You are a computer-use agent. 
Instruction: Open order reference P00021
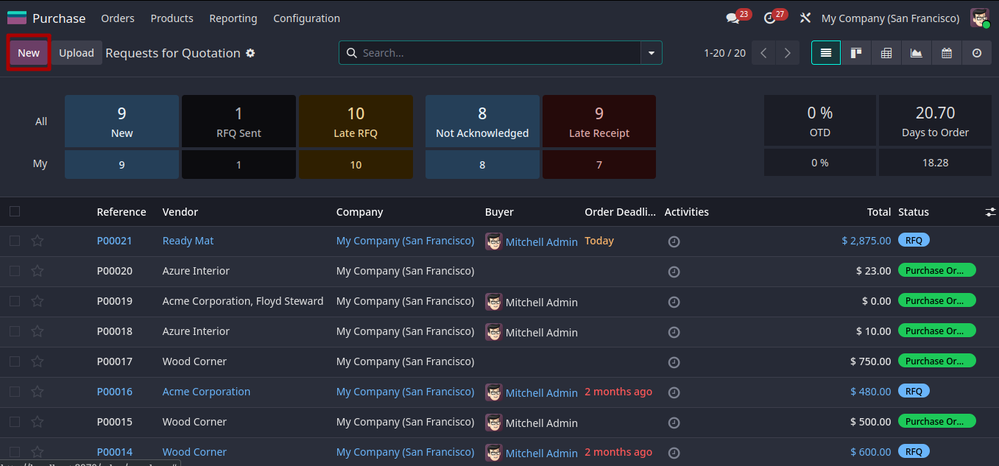pyautogui.click(x=115, y=241)
